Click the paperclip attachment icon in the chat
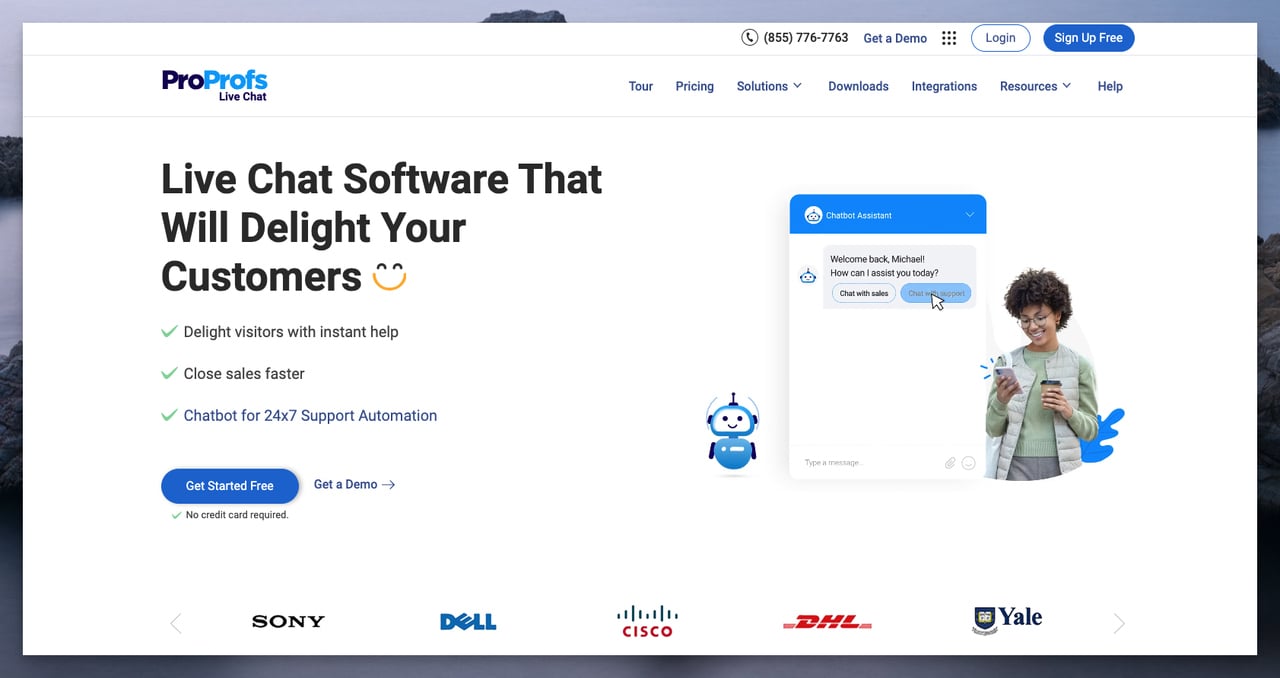Screen dimensions: 1280x678 click(x=950, y=462)
